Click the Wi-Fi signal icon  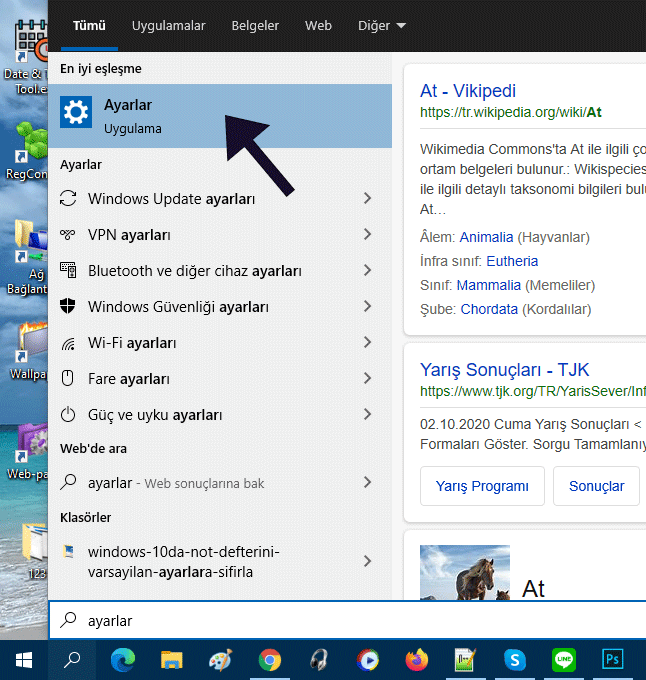[68, 343]
